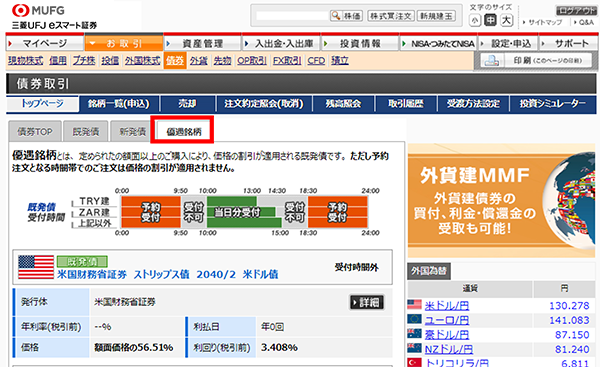This screenshot has width=600, height=367.
Task: Set the text size to 中
Action: (490, 20)
